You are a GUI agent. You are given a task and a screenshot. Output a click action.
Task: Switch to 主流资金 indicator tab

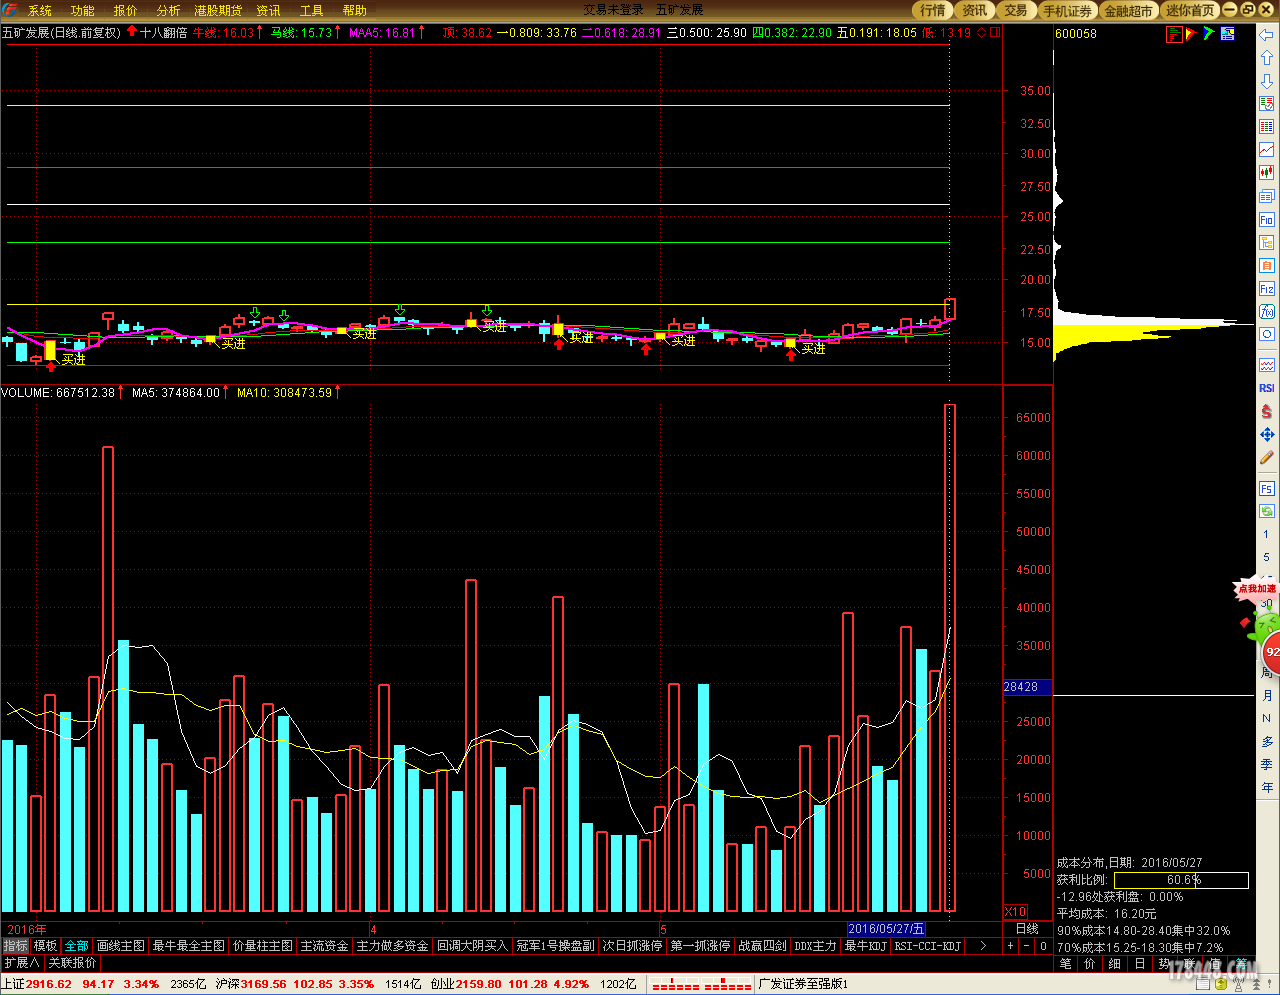tap(325, 945)
